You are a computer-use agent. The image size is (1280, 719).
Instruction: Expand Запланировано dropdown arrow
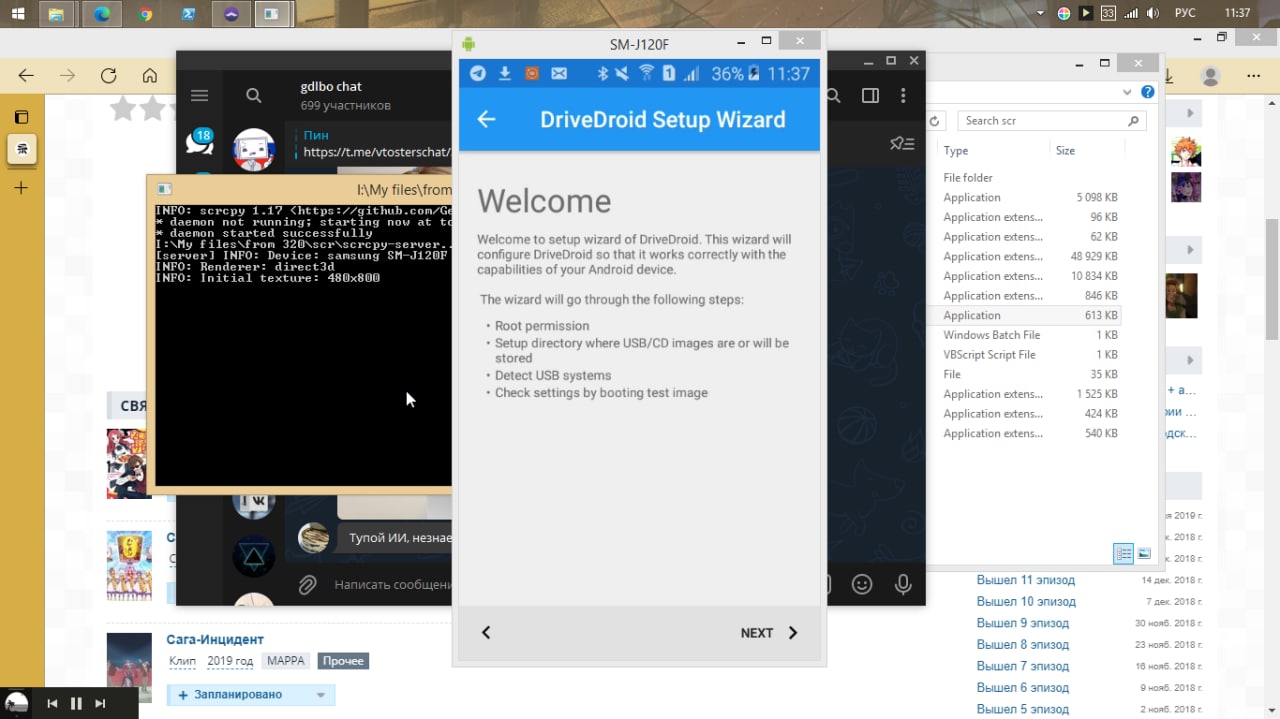[x=321, y=695]
